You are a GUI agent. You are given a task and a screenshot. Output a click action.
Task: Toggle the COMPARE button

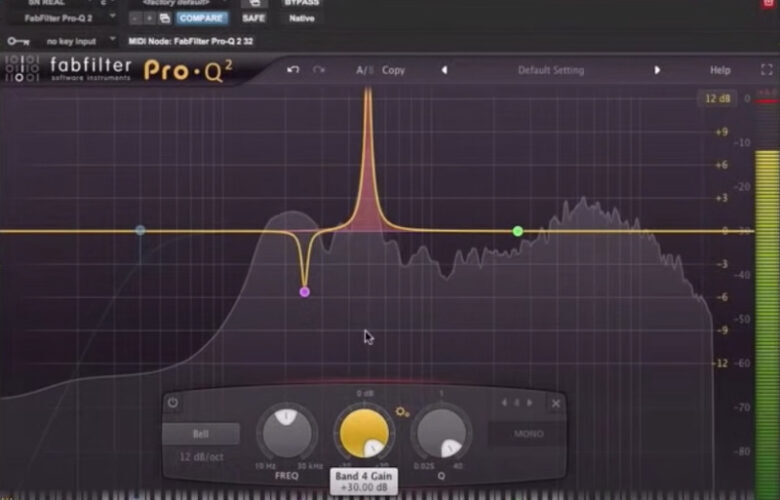click(x=201, y=18)
